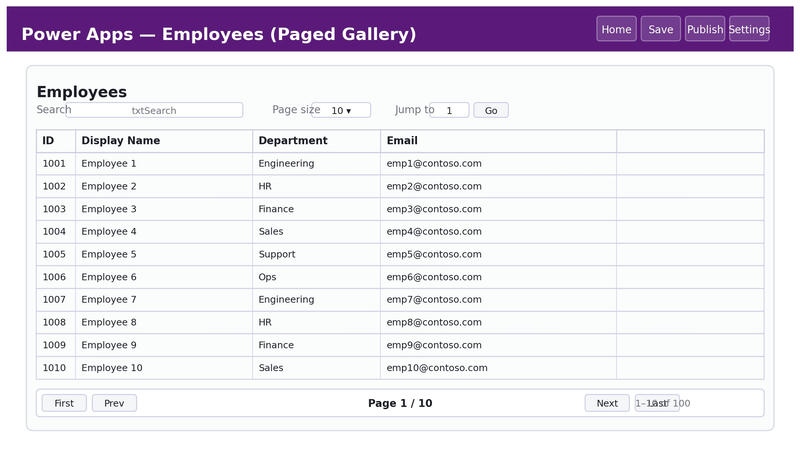The height and width of the screenshot is (457, 800).
Task: Select ID cell 1006
Action: 56,277
